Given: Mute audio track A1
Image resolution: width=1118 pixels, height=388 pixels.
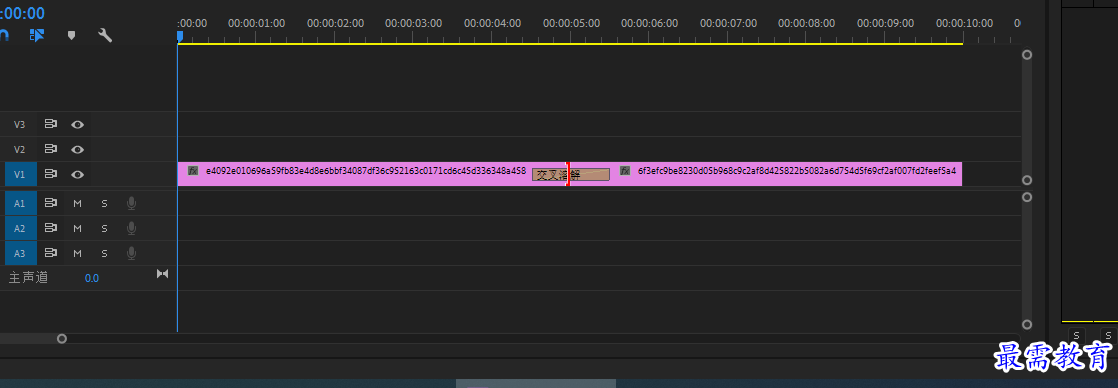Looking at the screenshot, I should click(78, 204).
